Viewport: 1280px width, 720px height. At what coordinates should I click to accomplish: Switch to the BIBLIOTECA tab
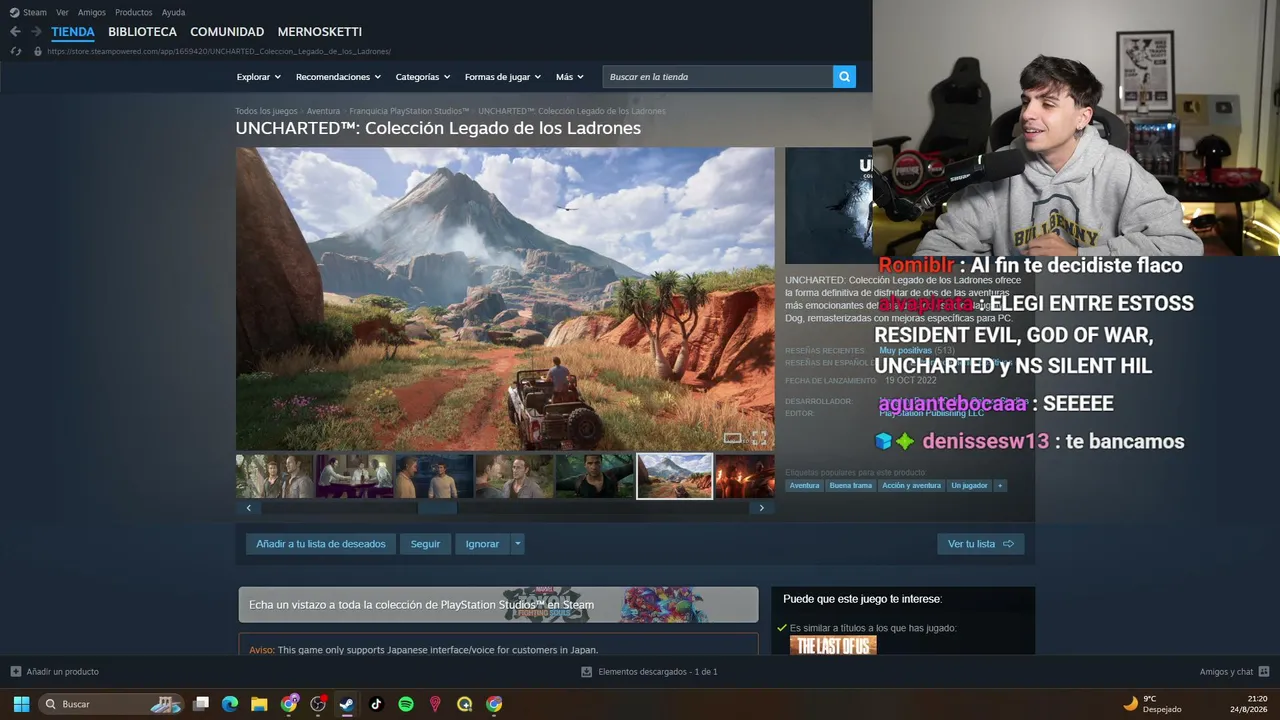click(142, 32)
